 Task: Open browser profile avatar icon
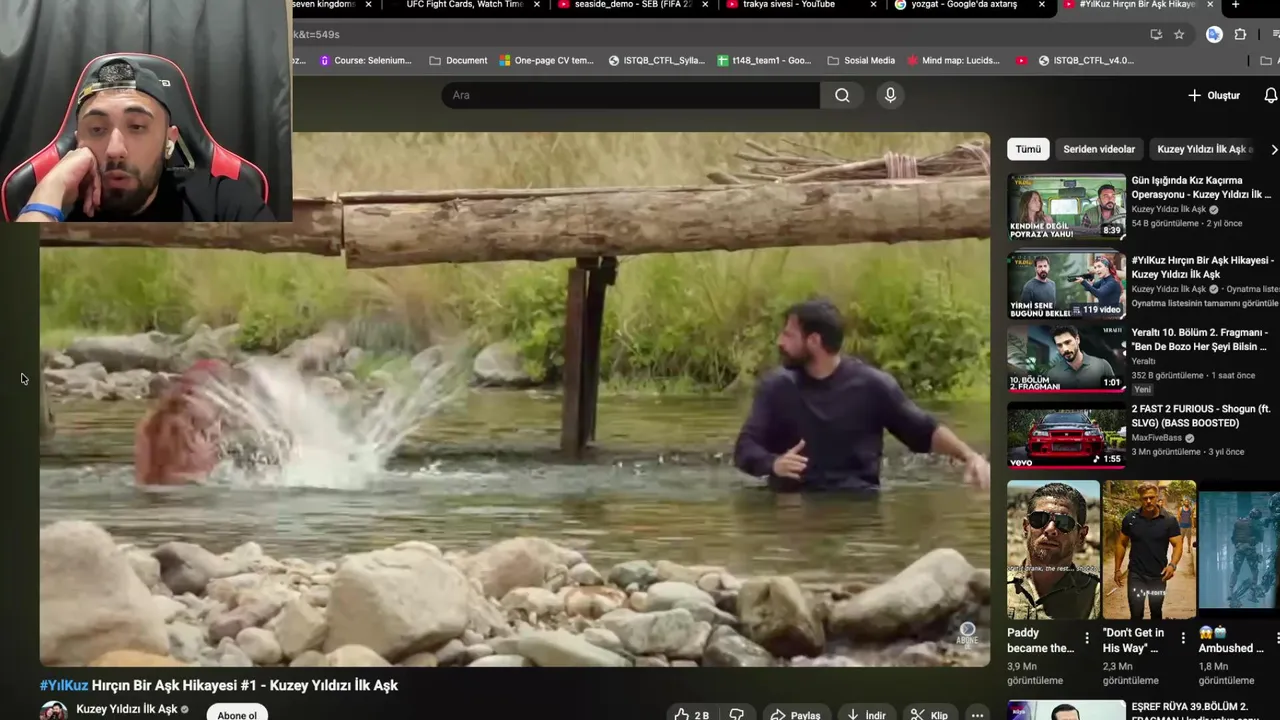1214,34
